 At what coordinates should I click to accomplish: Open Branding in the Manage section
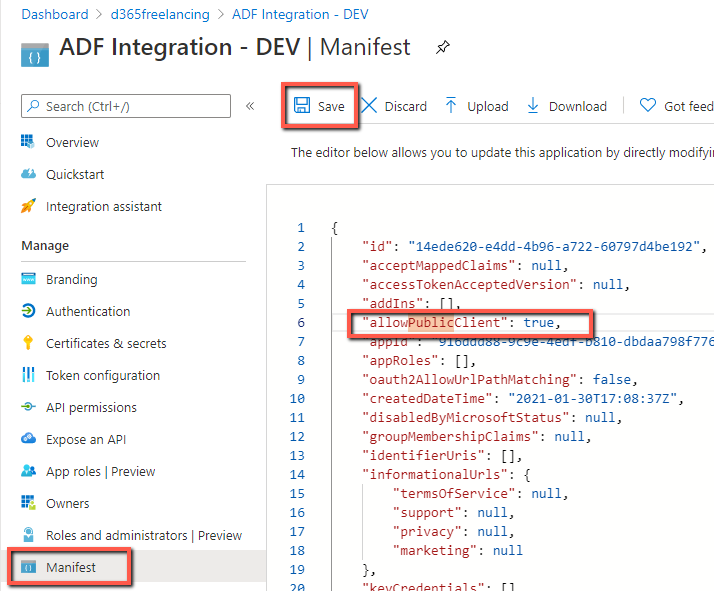pyautogui.click(x=71, y=279)
